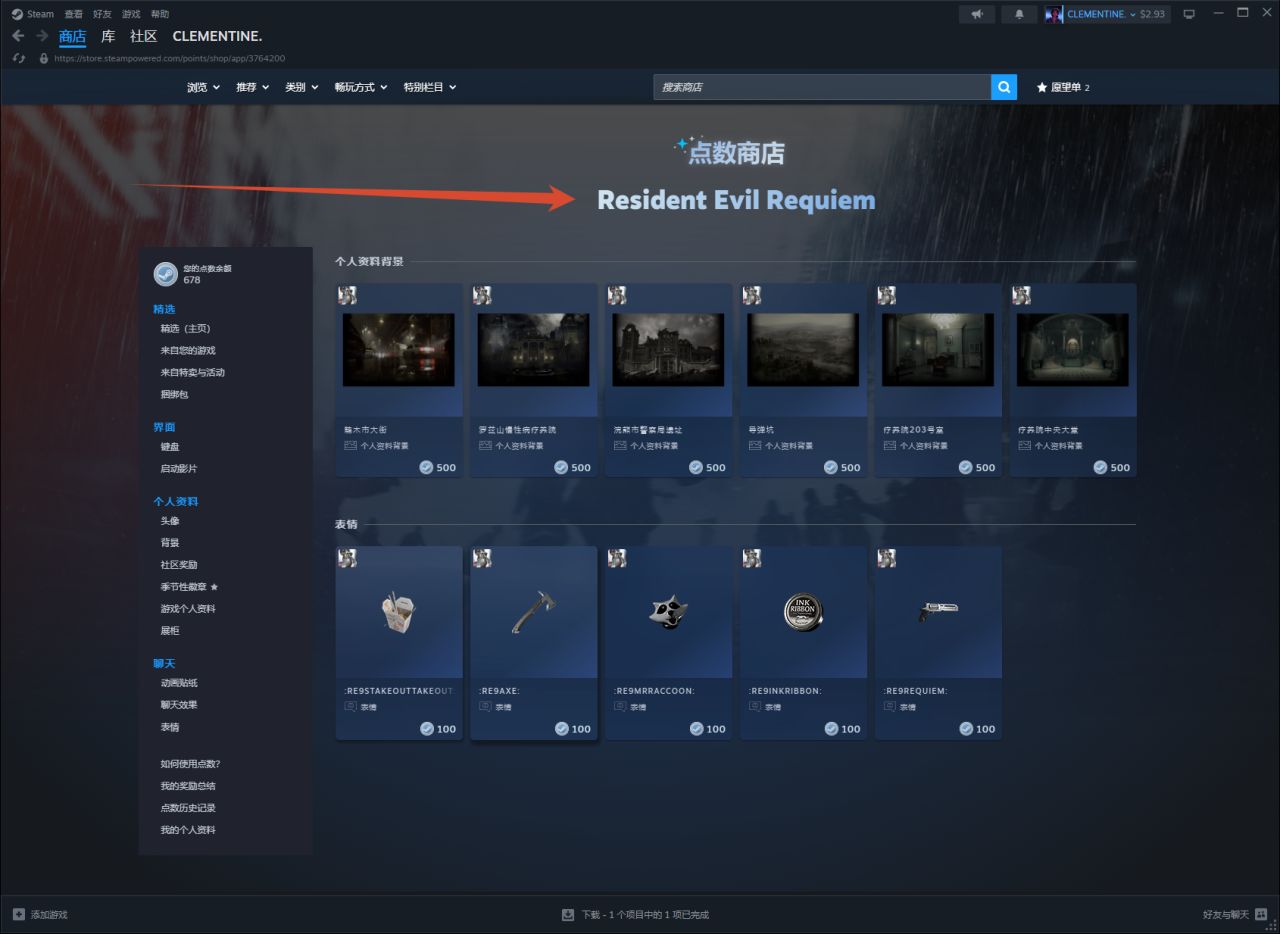Open the 查看 menu
The width and height of the screenshot is (1280, 934).
point(73,14)
